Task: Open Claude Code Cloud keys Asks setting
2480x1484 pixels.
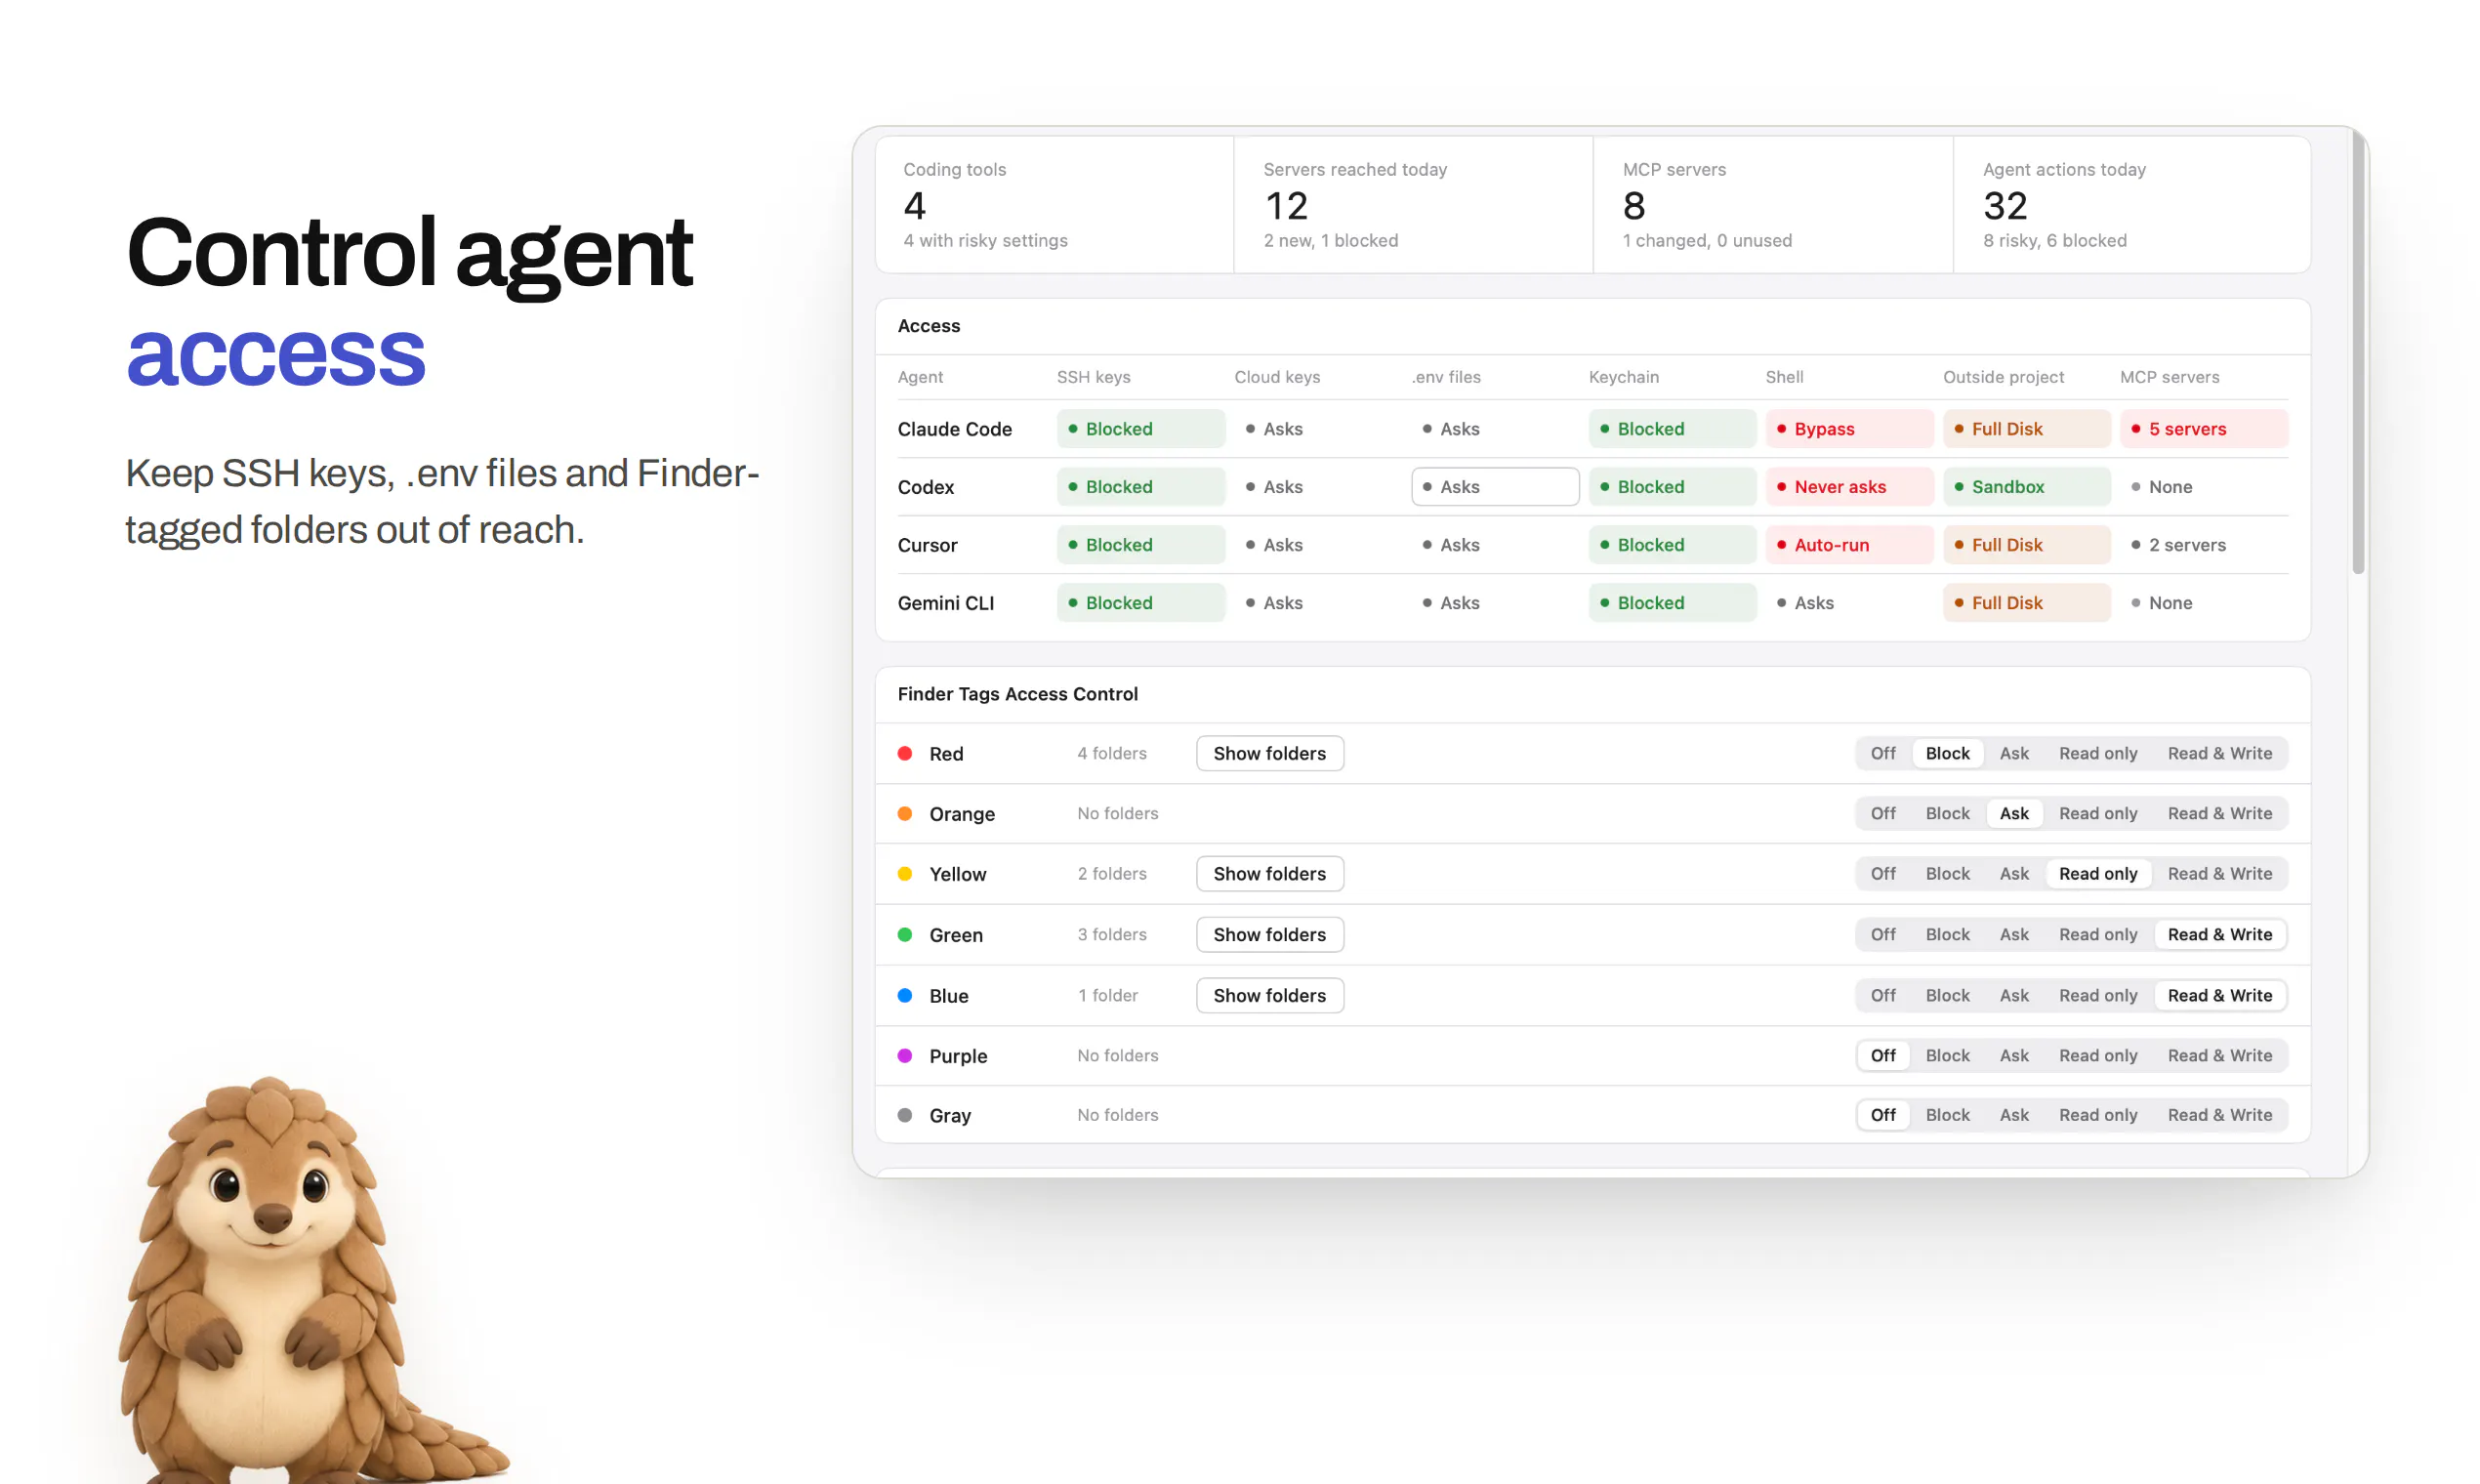Action: click(x=1318, y=428)
